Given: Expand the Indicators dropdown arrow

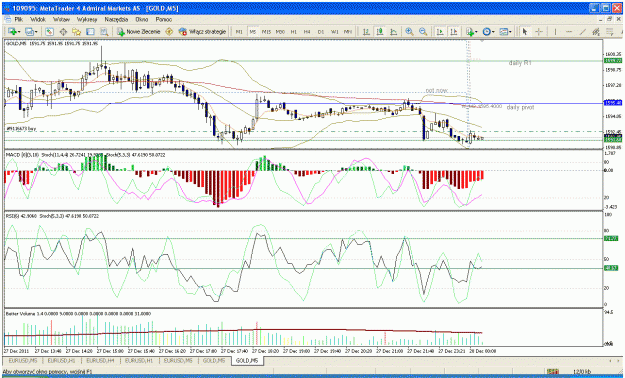Looking at the screenshot, I should pyautogui.click(x=476, y=32).
